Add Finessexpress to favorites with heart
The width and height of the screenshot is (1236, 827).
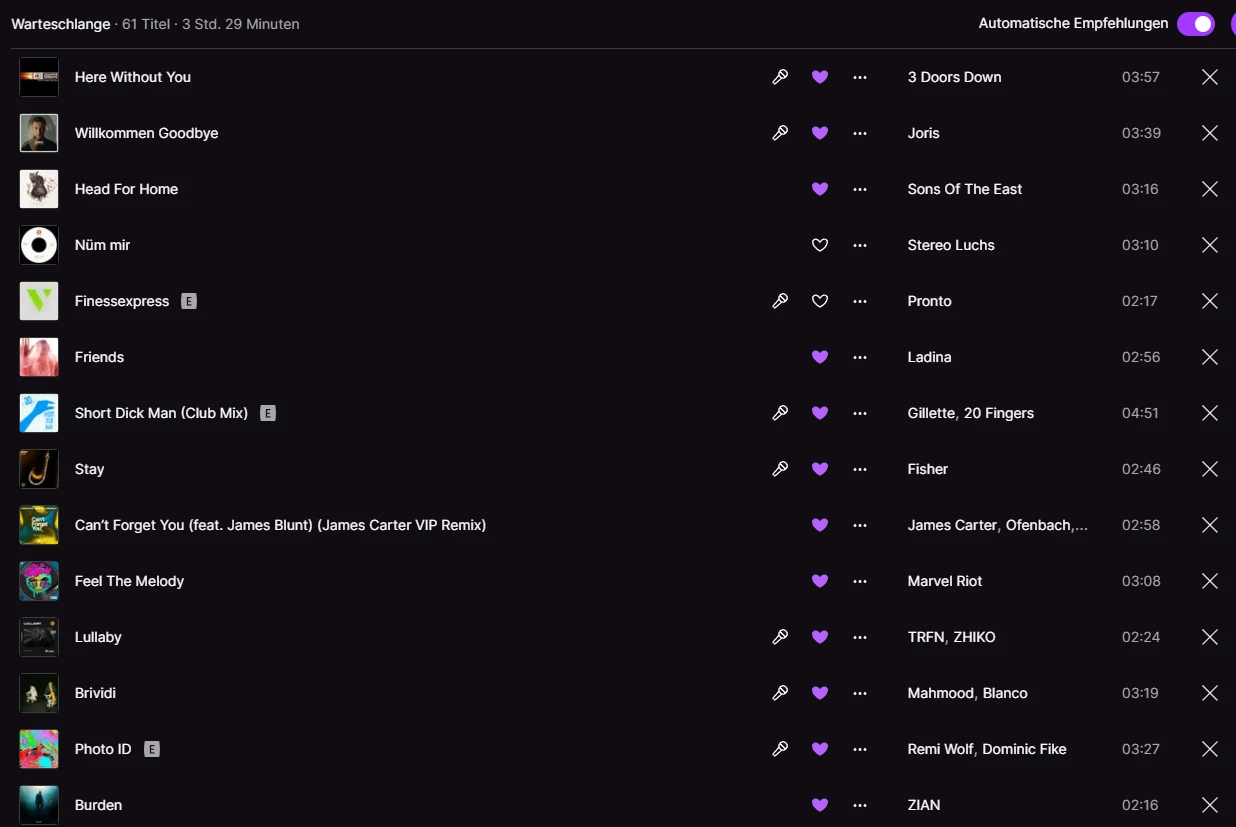(x=820, y=301)
